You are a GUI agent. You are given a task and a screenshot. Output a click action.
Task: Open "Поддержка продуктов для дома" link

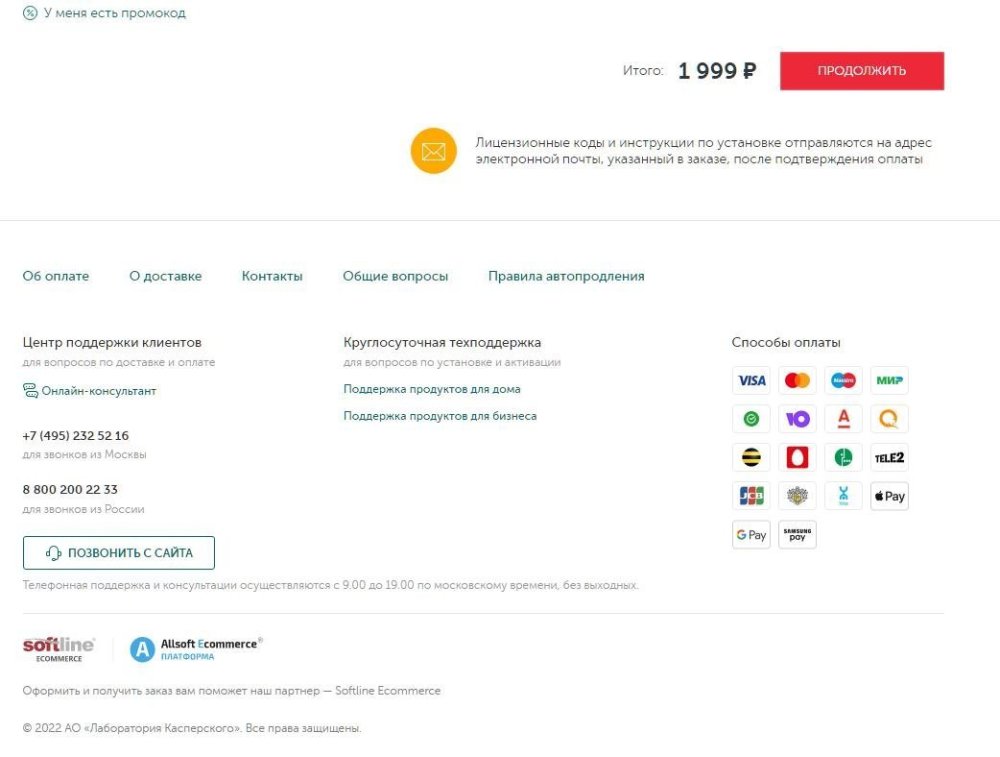click(432, 389)
